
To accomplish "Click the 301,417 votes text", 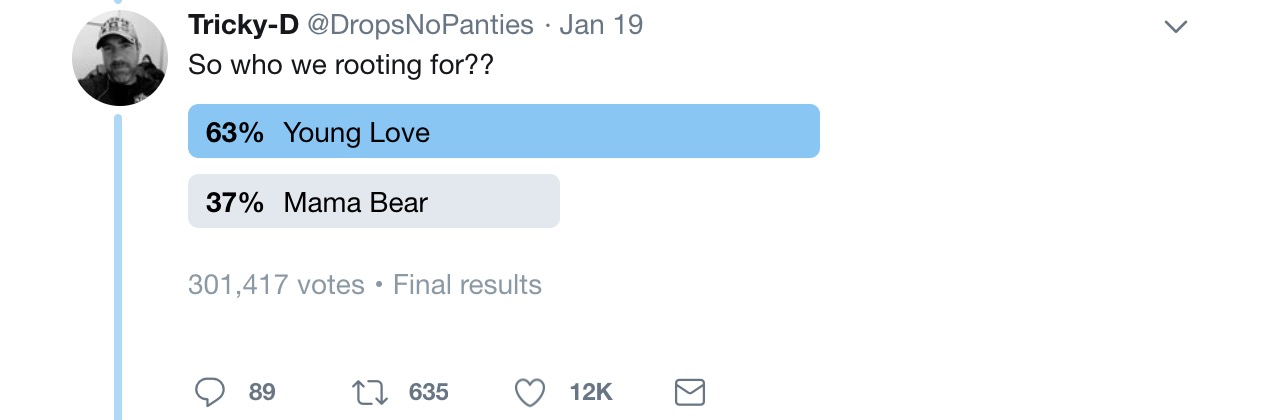I will pos(276,285).
